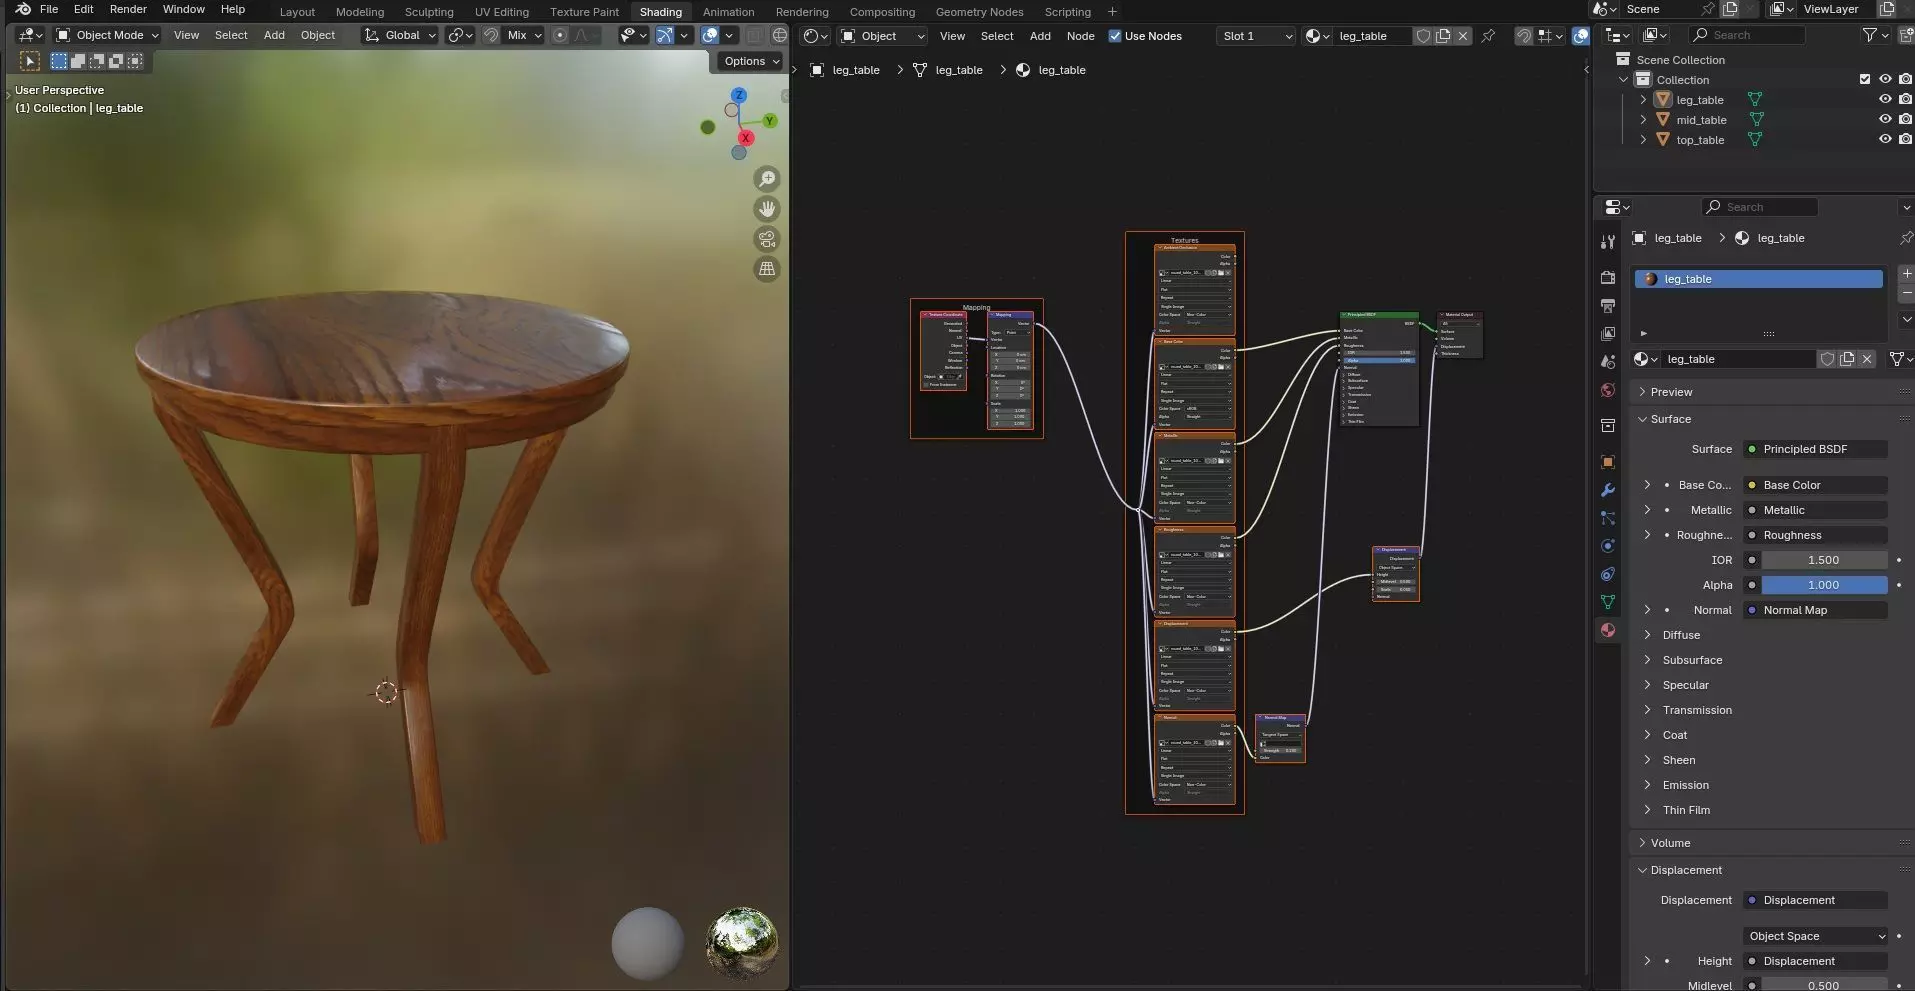
Task: Adjust the Midlevel value slider
Action: (1824, 985)
